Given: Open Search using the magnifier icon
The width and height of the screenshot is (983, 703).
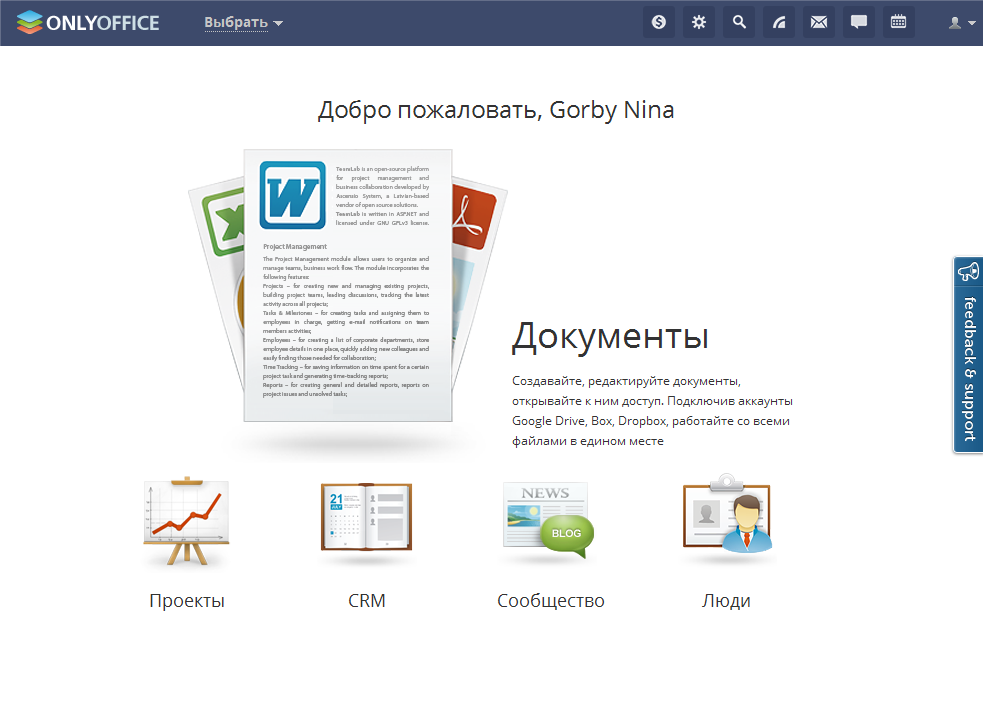Looking at the screenshot, I should click(739, 21).
